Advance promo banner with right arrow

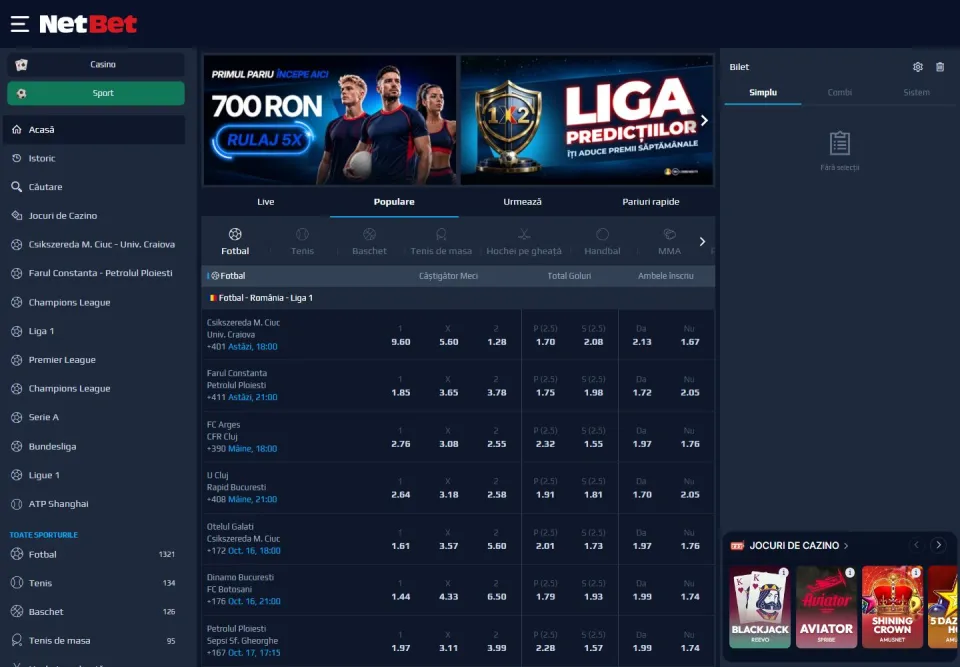click(705, 121)
